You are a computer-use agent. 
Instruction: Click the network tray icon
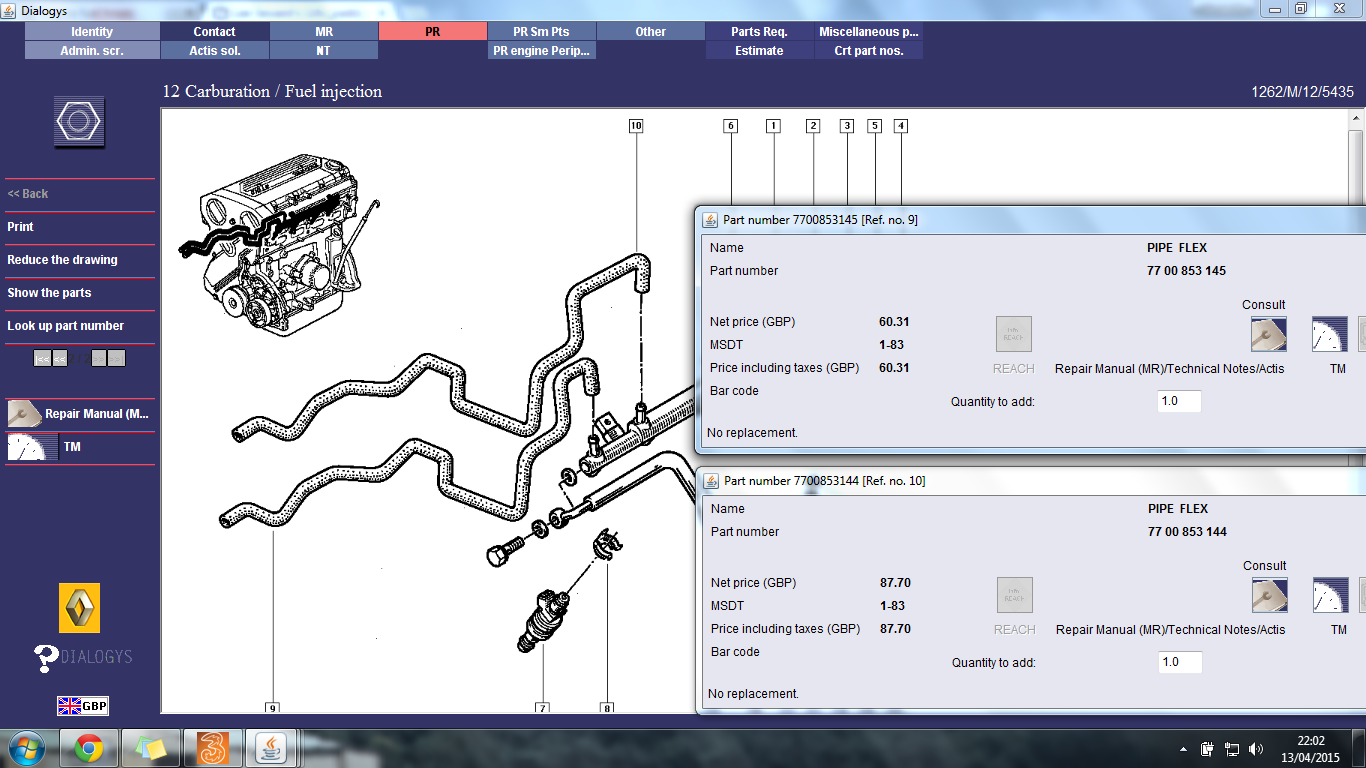pos(1232,748)
